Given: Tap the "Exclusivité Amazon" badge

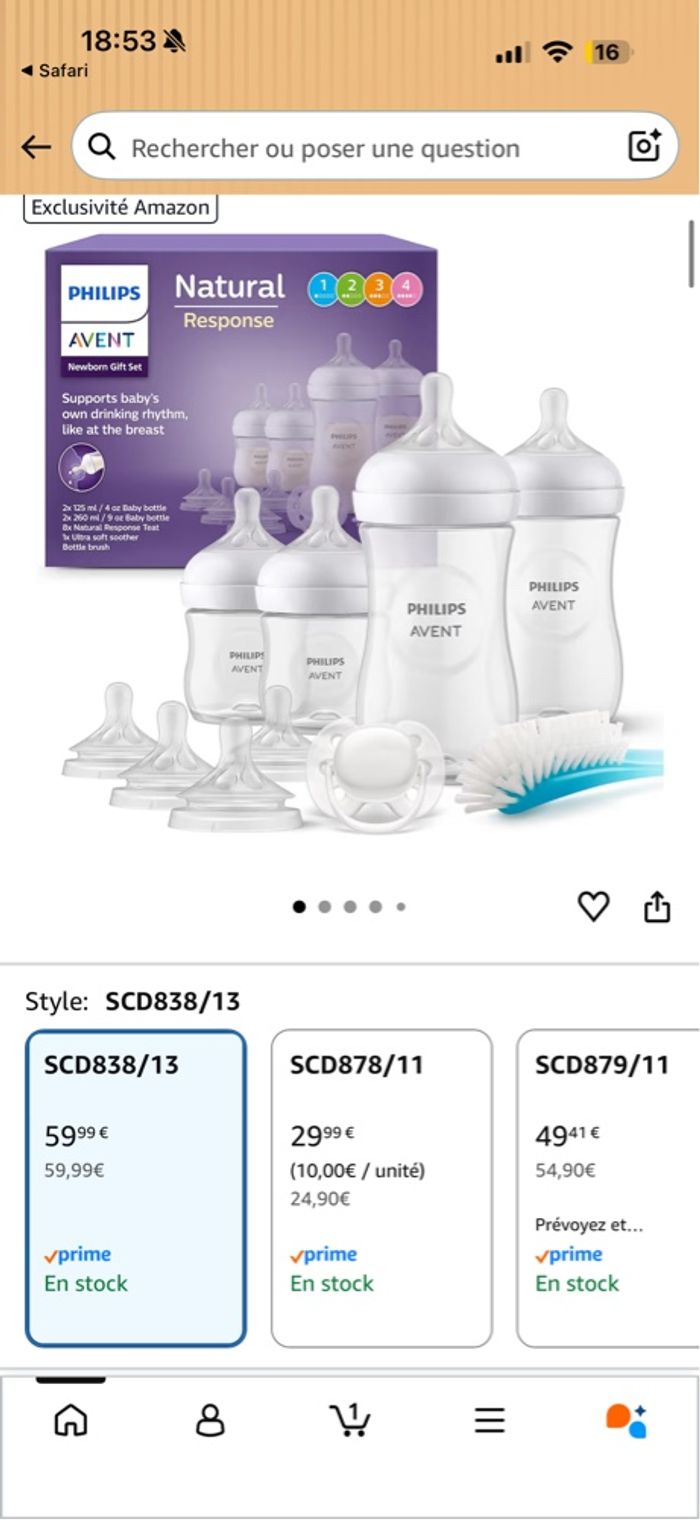Looking at the screenshot, I should 120,207.
